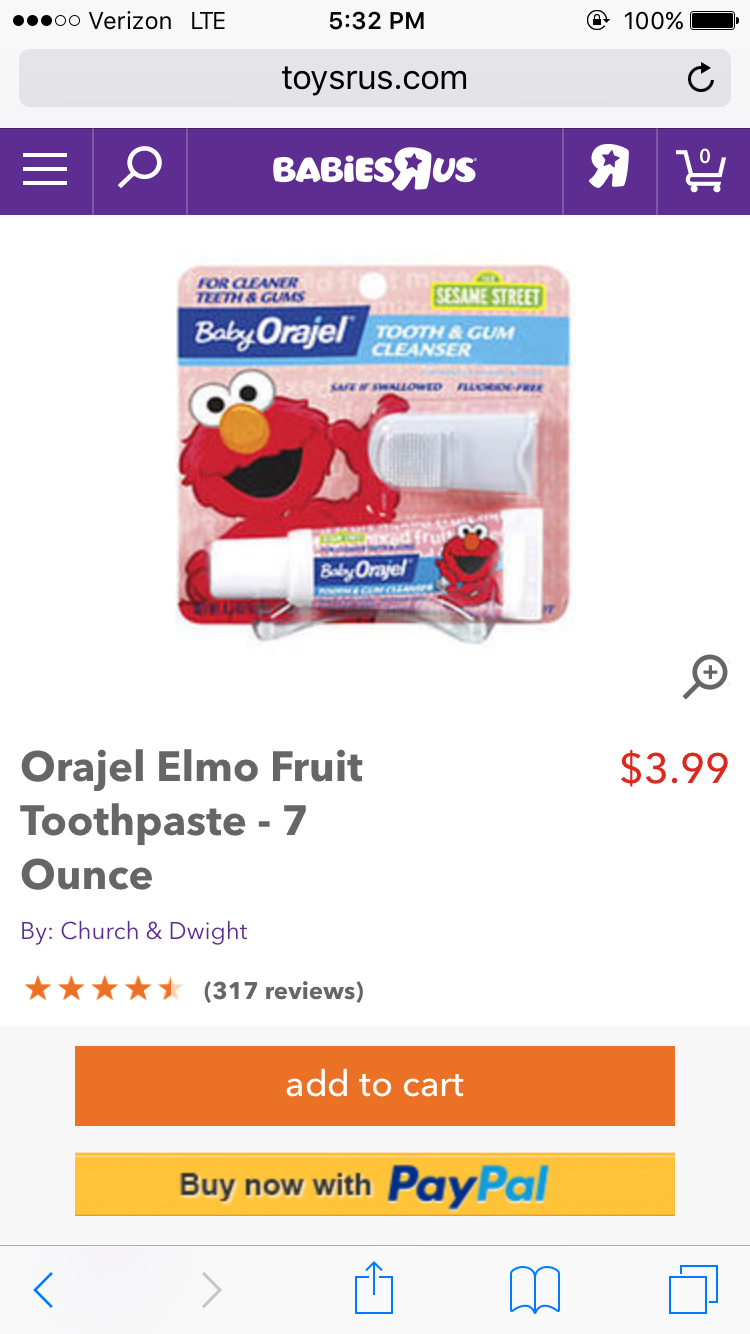Image resolution: width=750 pixels, height=1334 pixels.
Task: Tap the toysrus.com address bar
Action: click(x=375, y=78)
